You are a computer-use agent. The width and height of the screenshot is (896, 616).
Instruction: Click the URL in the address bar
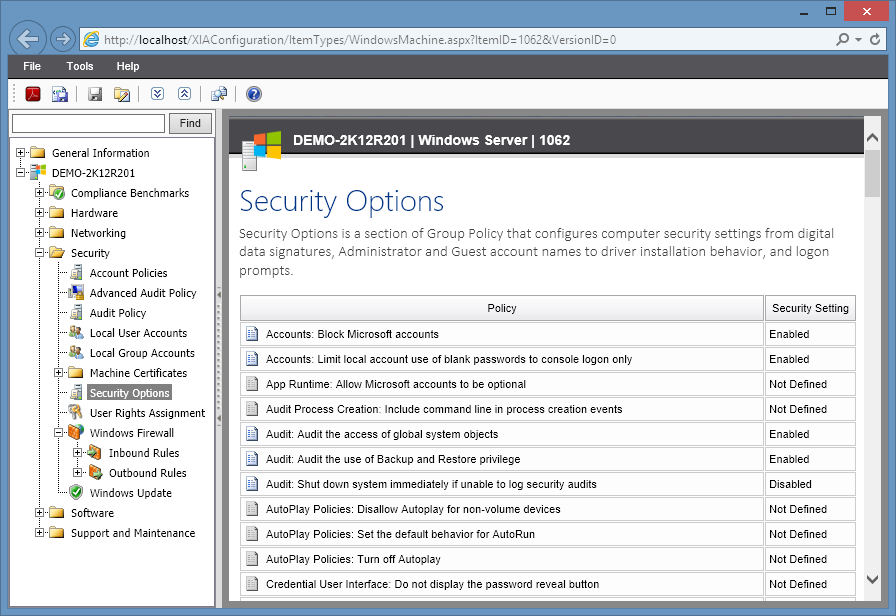click(360, 39)
